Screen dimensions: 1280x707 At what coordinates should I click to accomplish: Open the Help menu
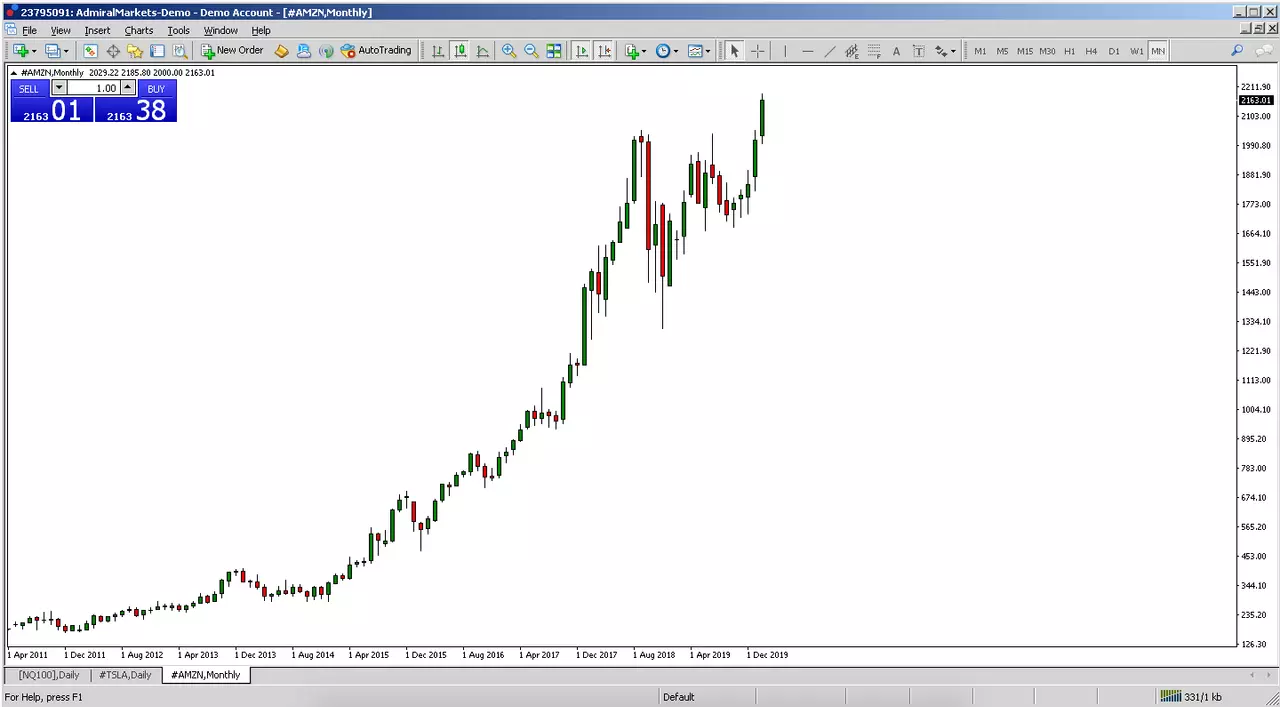coord(261,30)
